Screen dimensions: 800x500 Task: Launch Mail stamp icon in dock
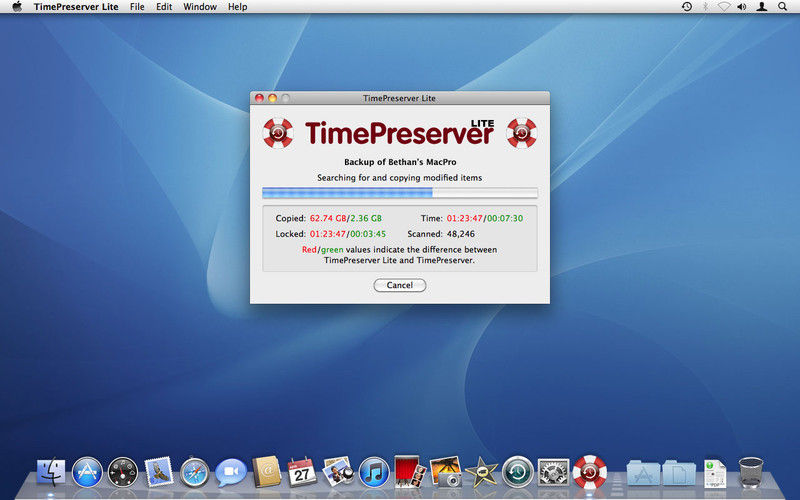159,471
